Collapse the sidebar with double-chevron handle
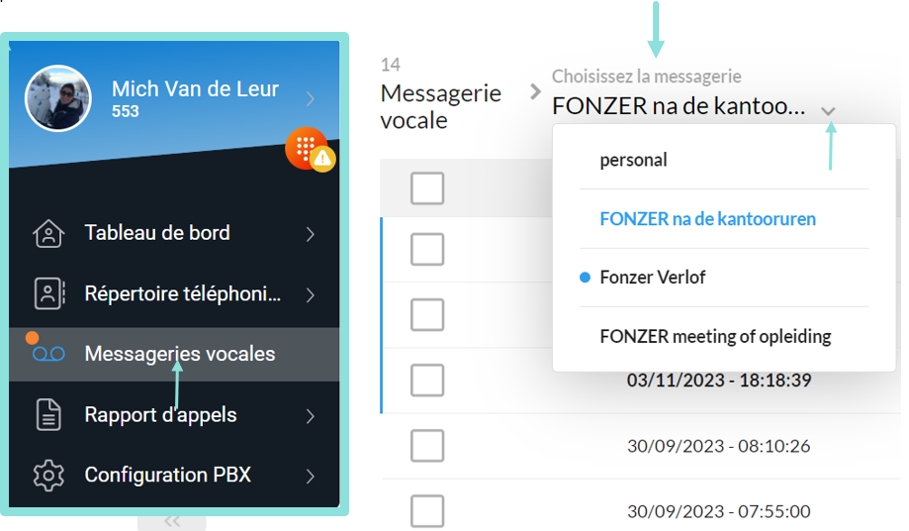909x531 pixels. click(x=172, y=521)
